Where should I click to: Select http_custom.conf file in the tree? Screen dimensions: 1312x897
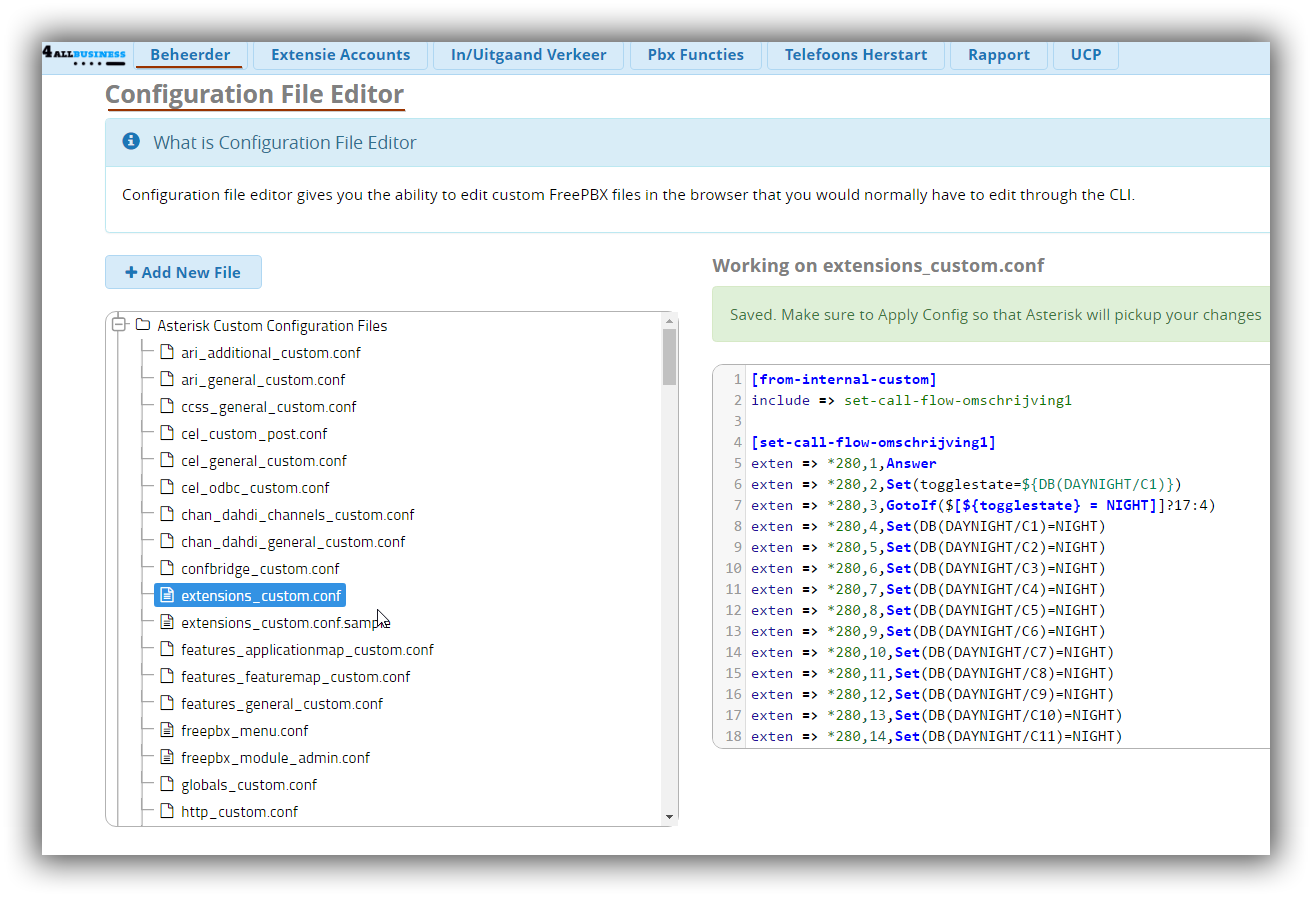[x=239, y=811]
